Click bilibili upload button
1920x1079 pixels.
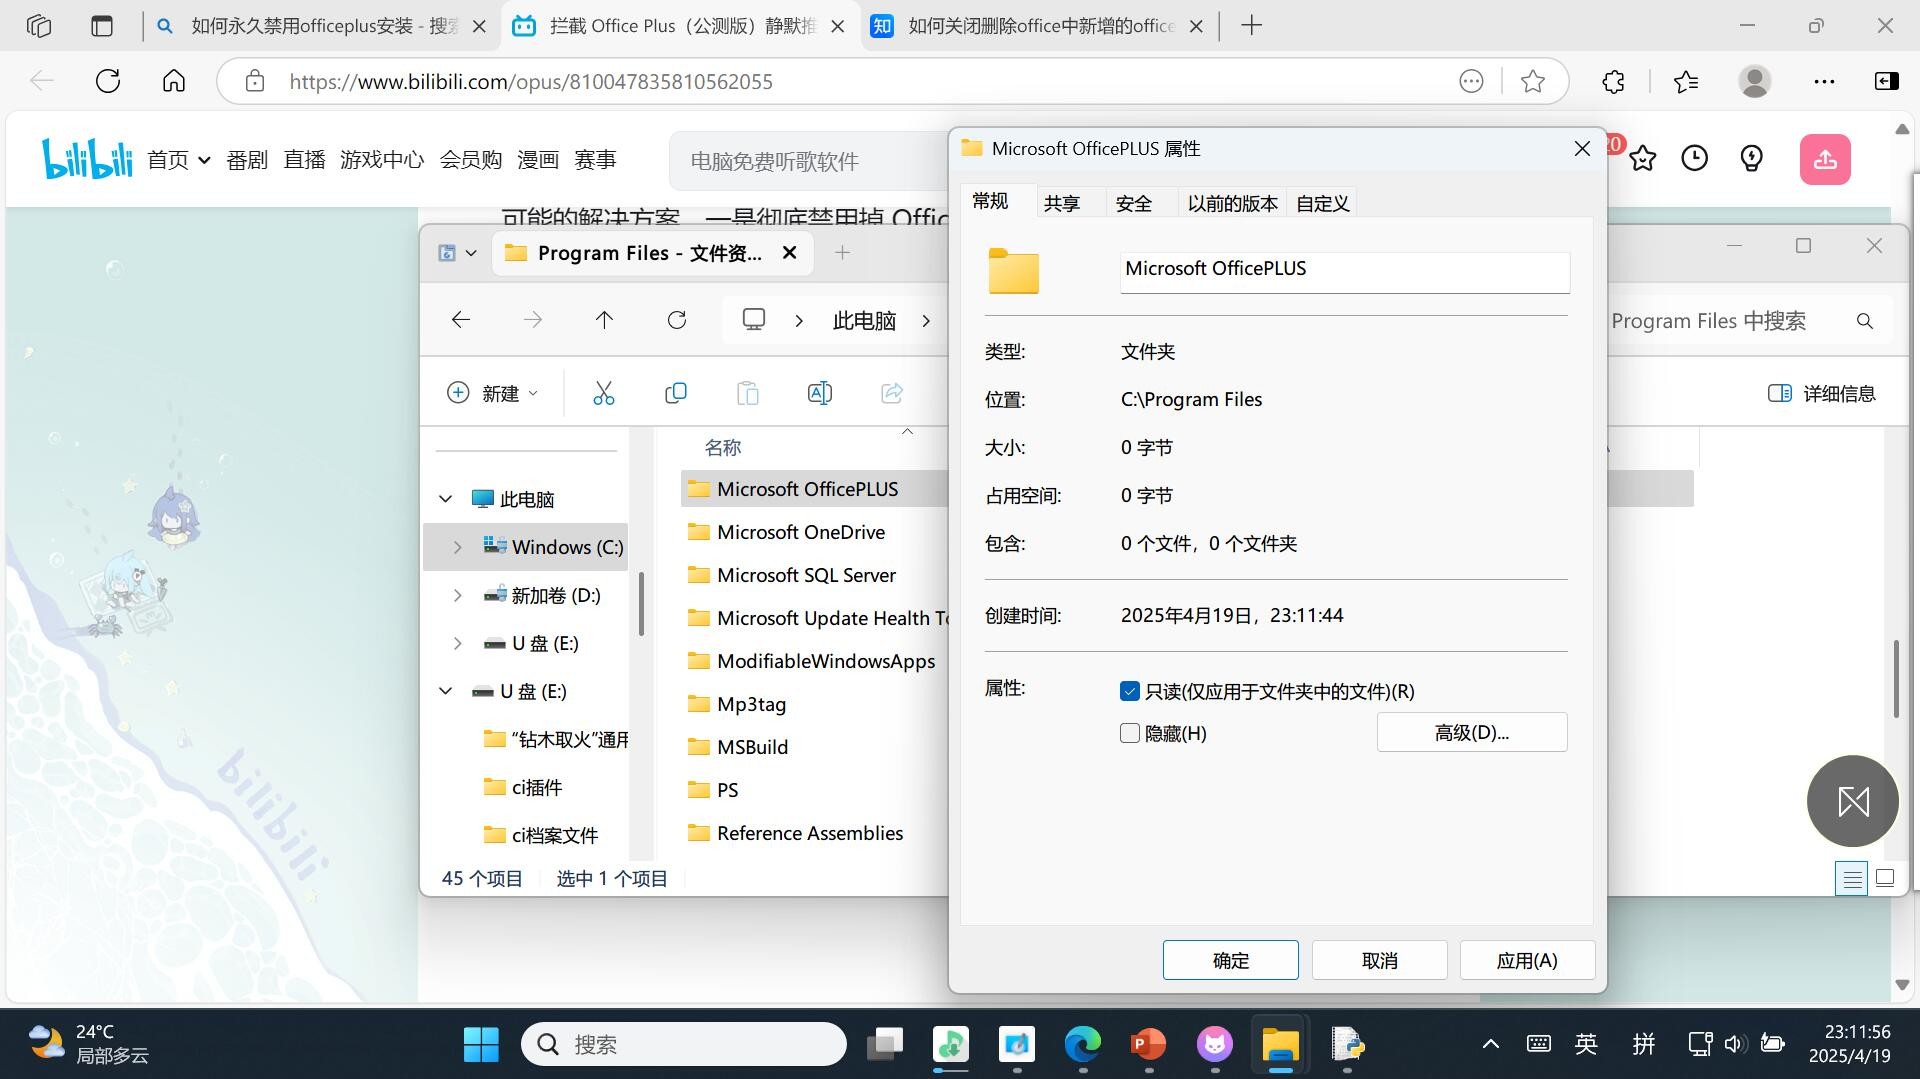tap(1825, 159)
